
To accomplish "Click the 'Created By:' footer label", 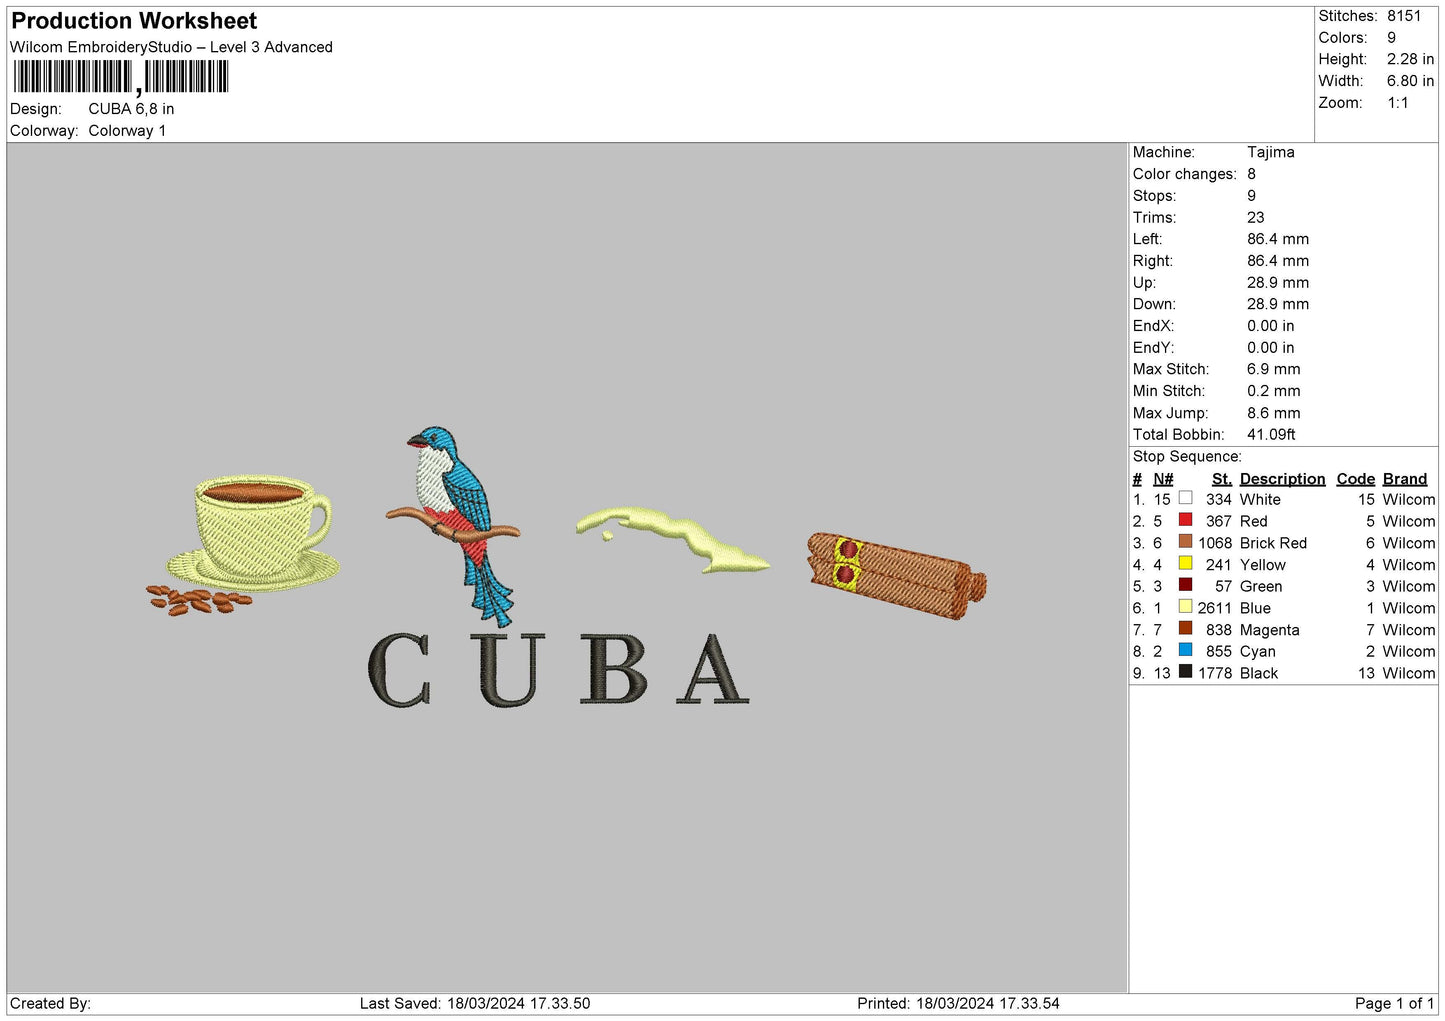I will (x=50, y=1003).
